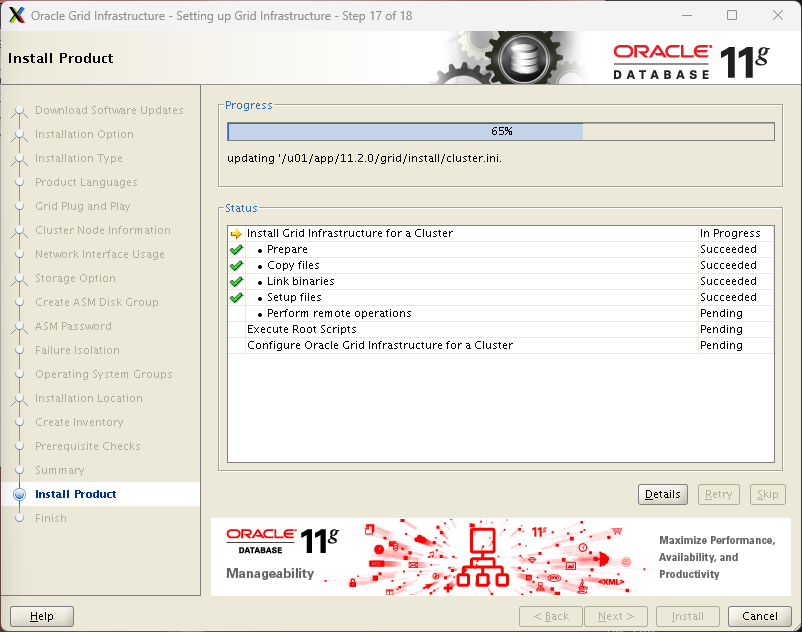Select Install Product step label

pos(76,494)
